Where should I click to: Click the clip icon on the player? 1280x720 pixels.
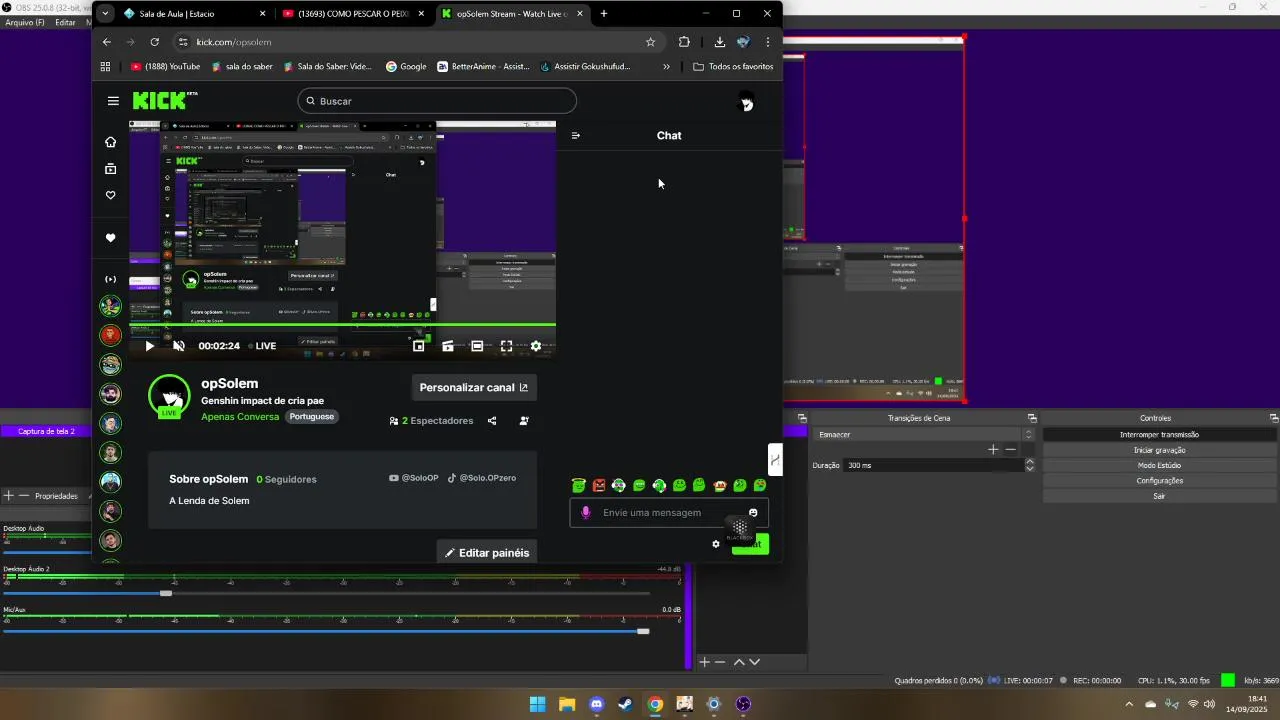tap(448, 346)
